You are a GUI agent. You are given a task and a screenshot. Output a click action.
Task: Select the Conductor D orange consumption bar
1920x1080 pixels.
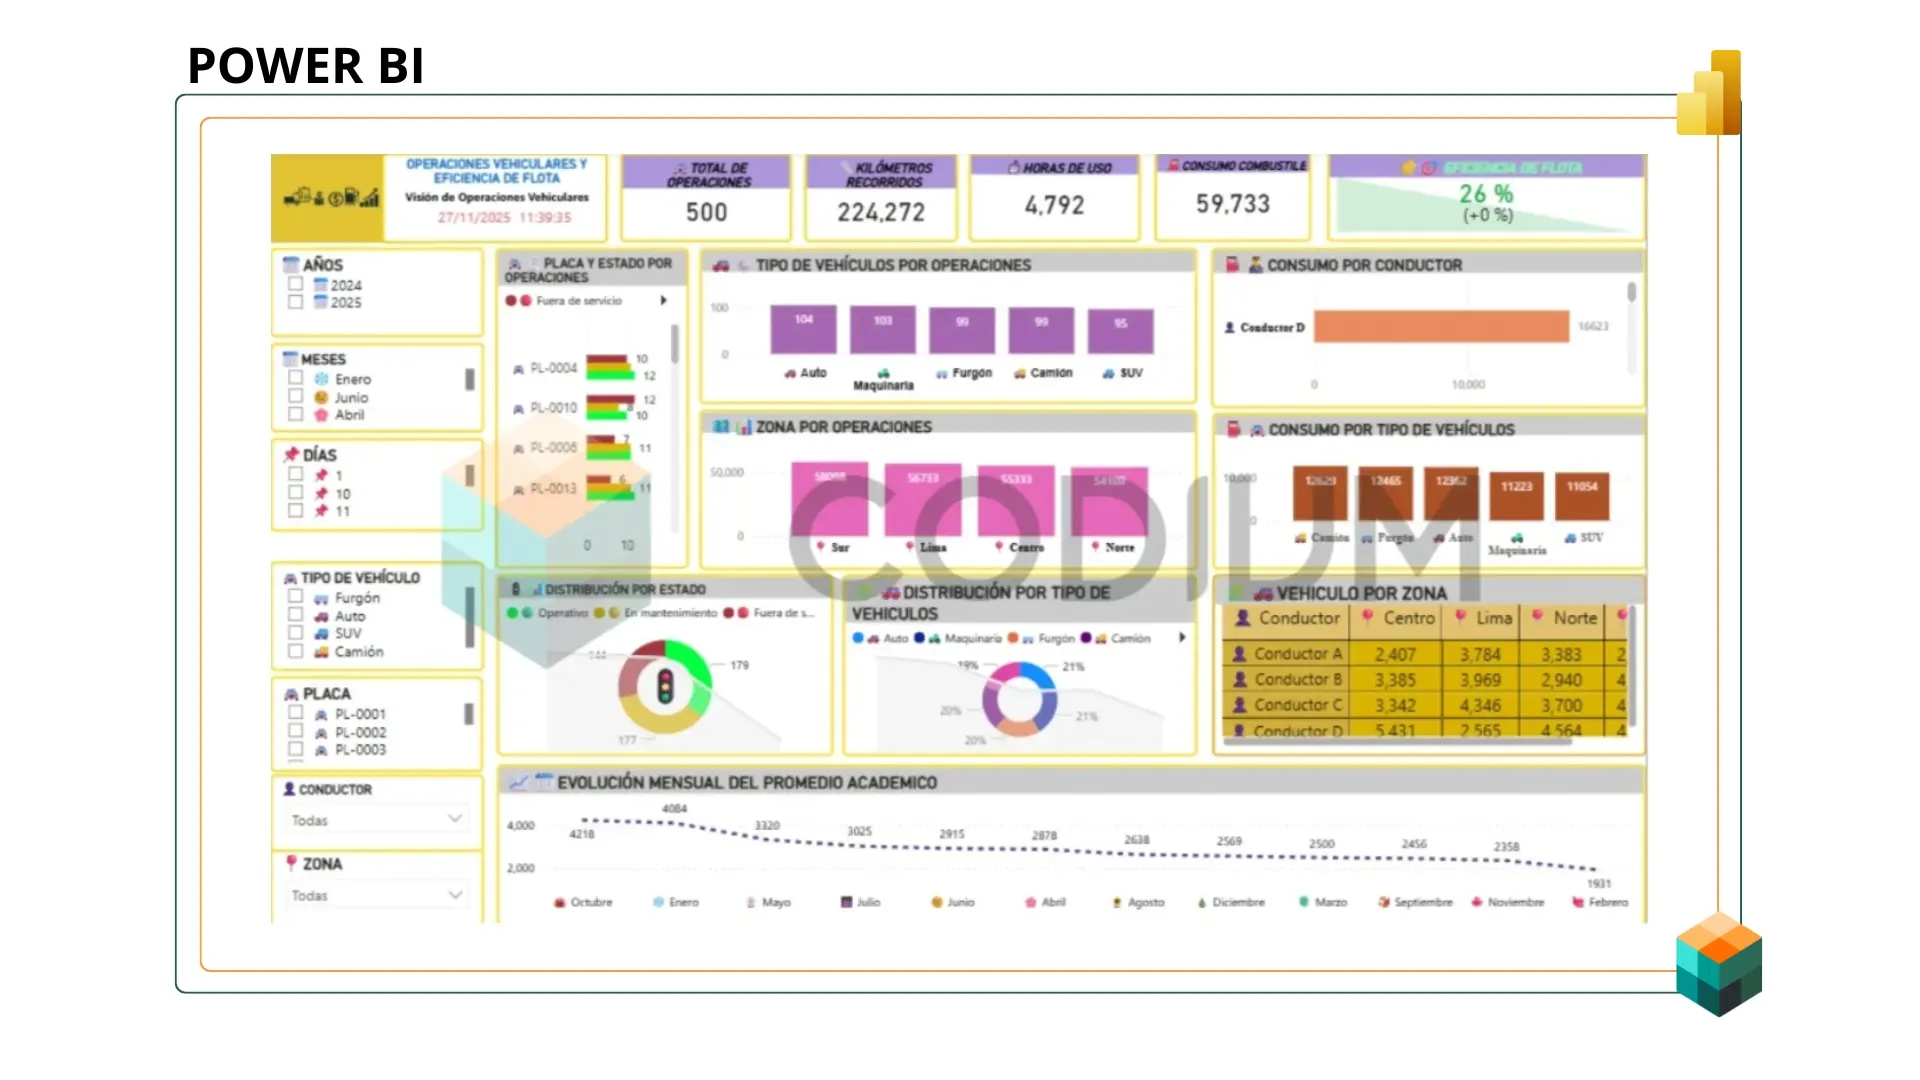(x=1441, y=326)
